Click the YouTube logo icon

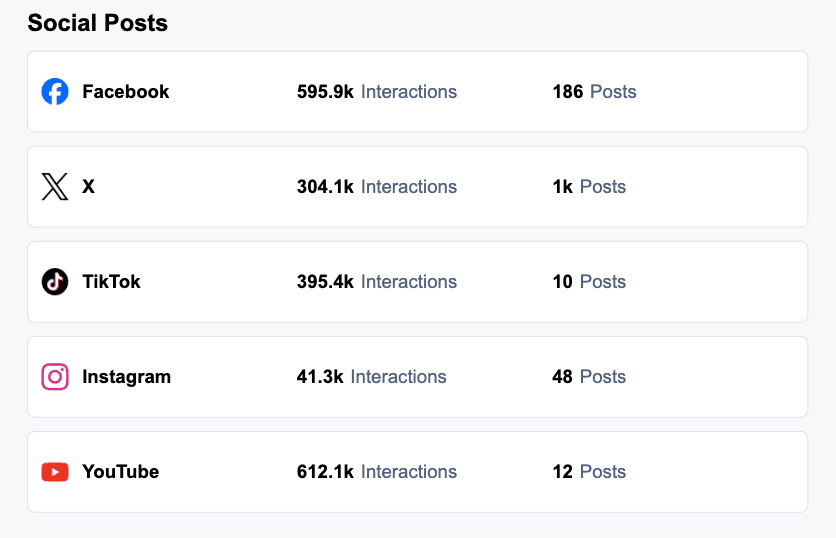click(55, 472)
